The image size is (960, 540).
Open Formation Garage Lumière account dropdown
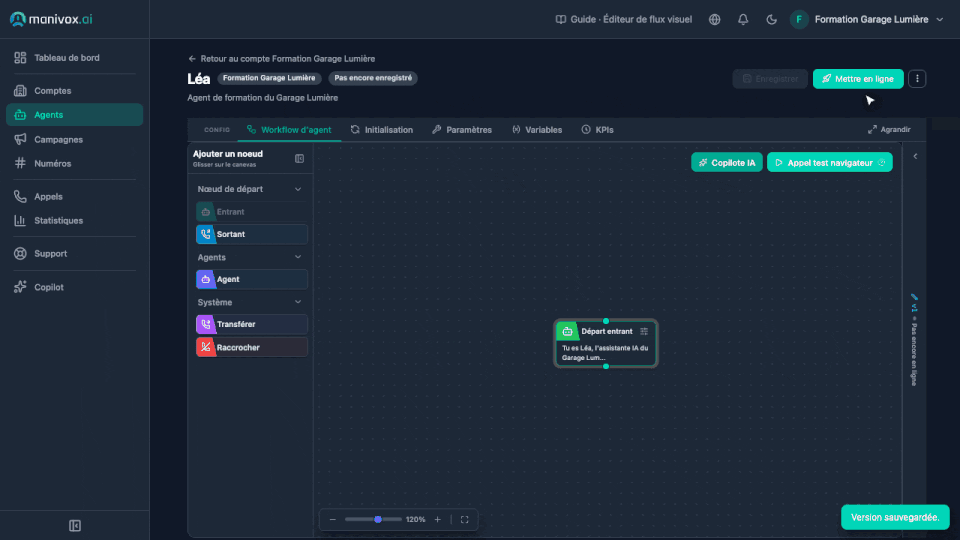click(x=879, y=20)
